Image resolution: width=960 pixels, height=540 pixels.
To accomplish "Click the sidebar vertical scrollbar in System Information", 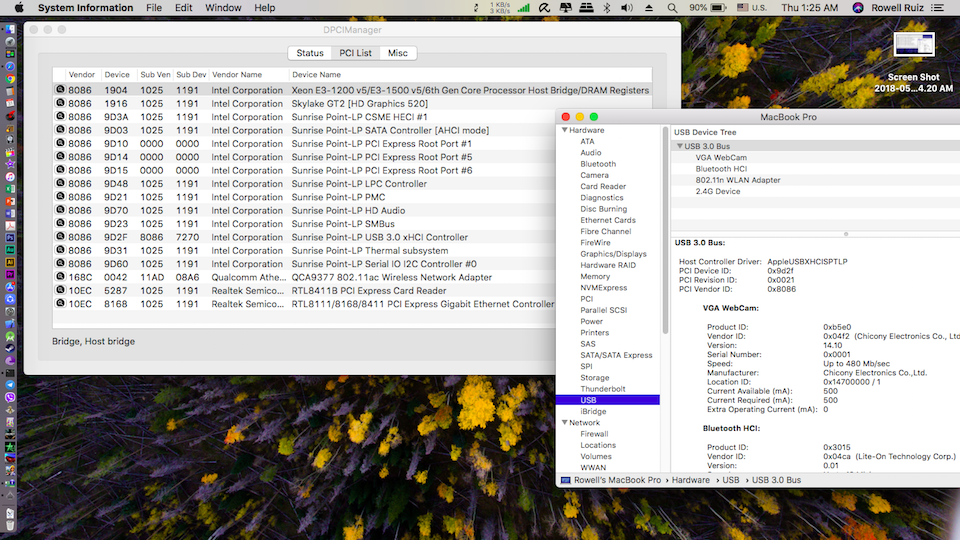I will coord(665,230).
